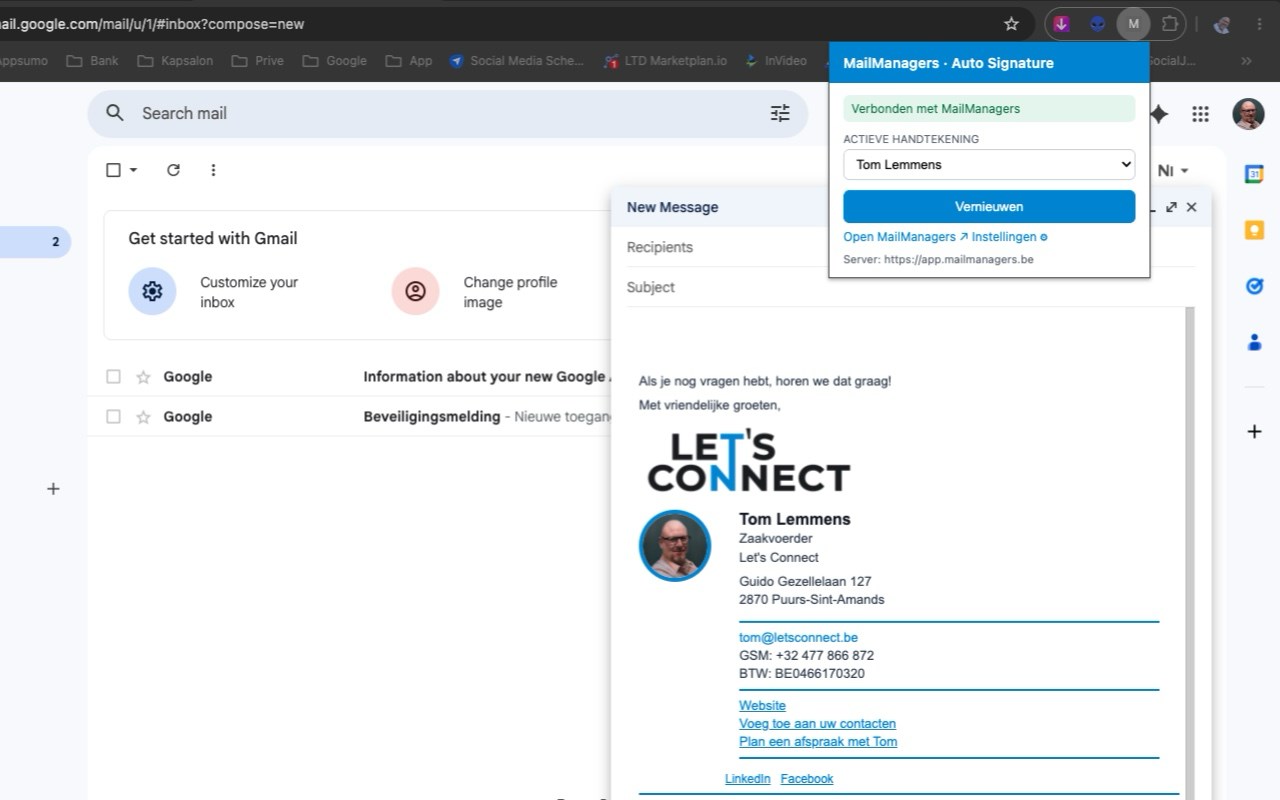Expand New Message to full screen
Image resolution: width=1280 pixels, height=800 pixels.
tap(1171, 207)
